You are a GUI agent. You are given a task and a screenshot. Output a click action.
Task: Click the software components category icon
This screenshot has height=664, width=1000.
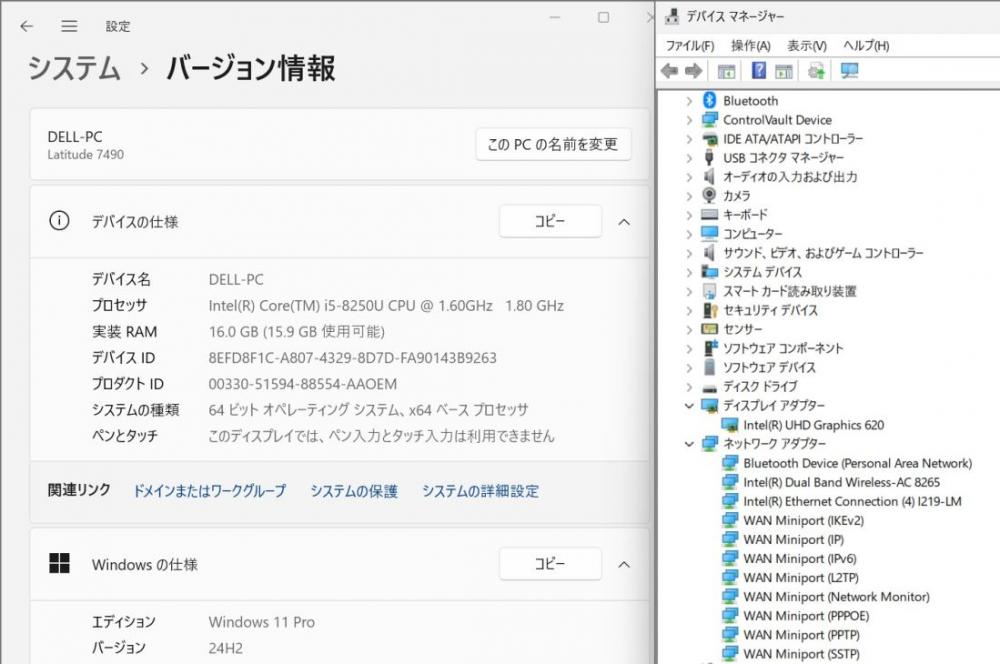click(709, 348)
